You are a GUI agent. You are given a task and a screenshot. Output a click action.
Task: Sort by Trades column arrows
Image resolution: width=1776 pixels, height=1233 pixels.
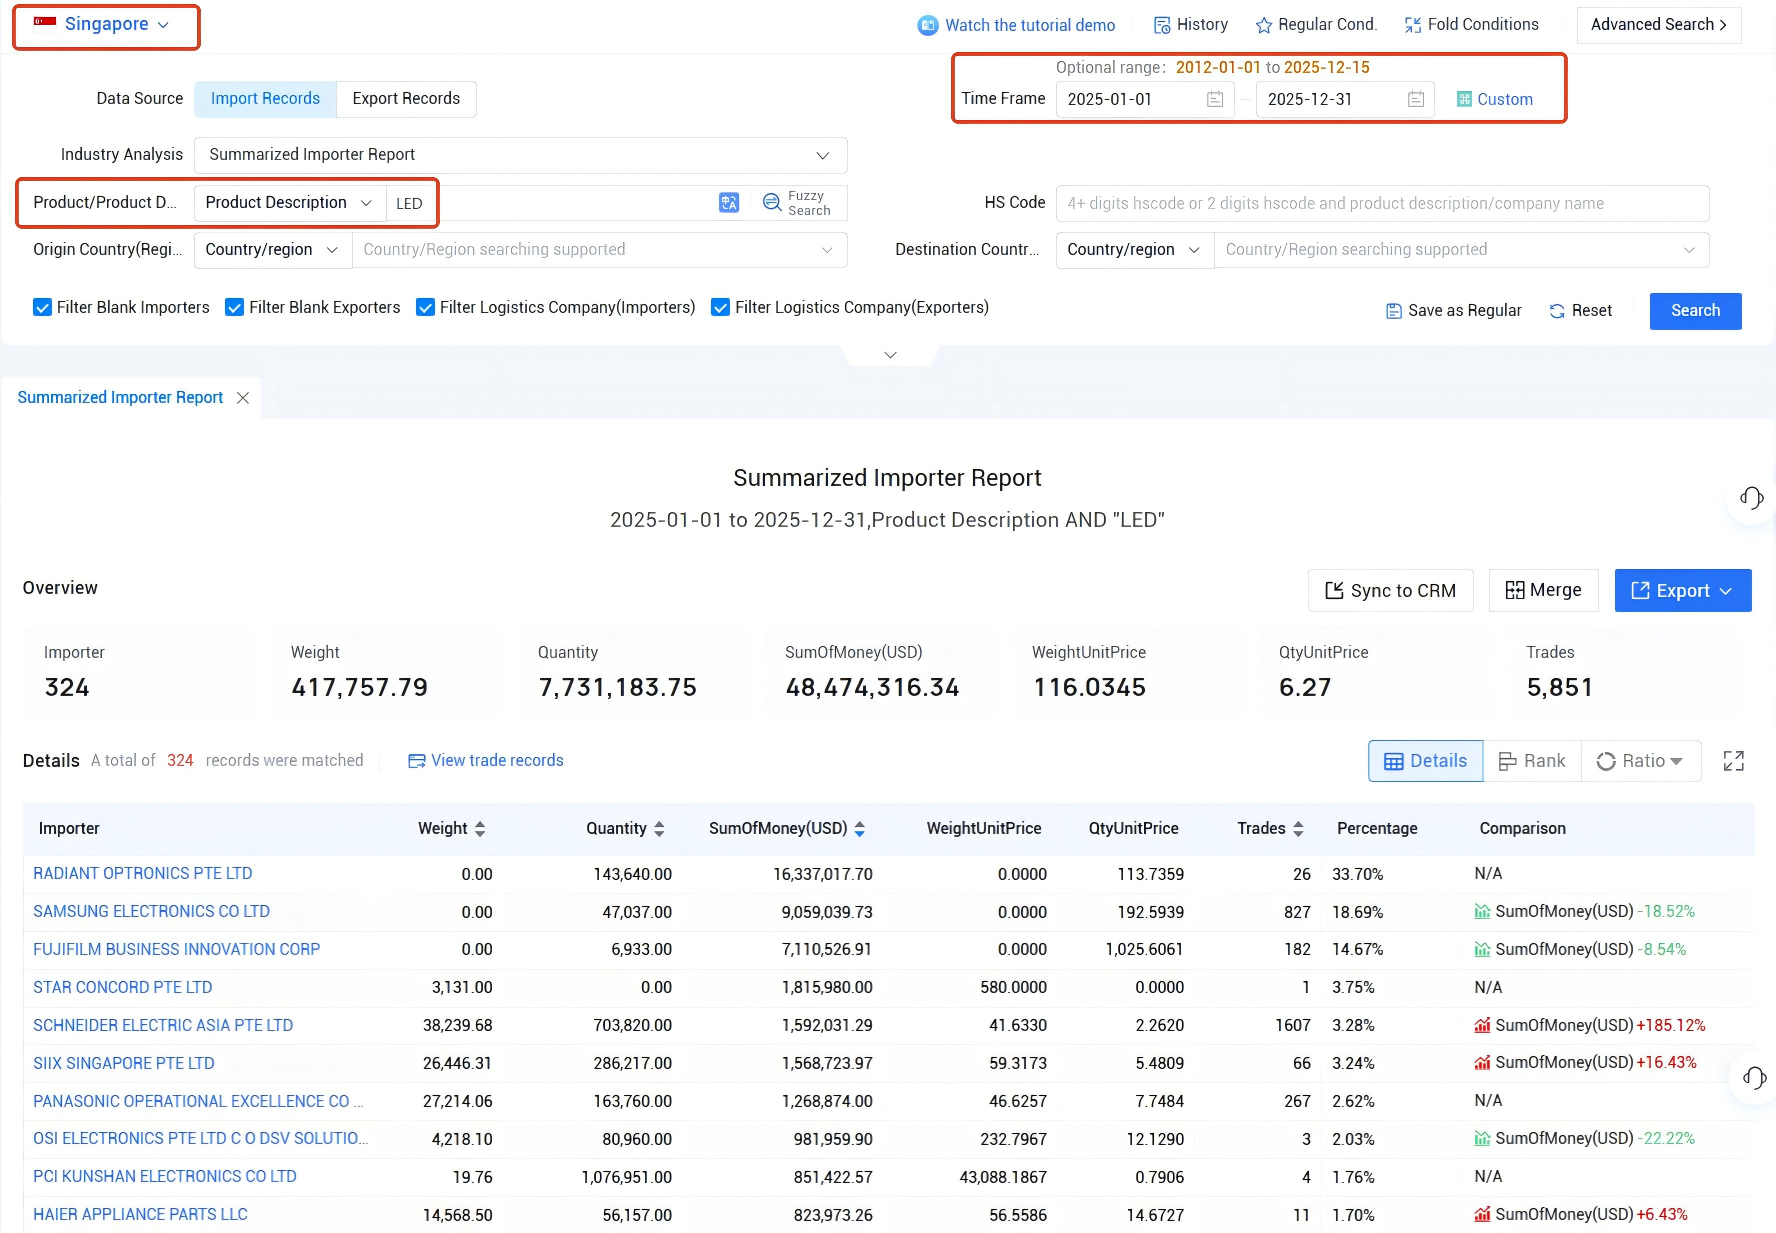[1298, 829]
